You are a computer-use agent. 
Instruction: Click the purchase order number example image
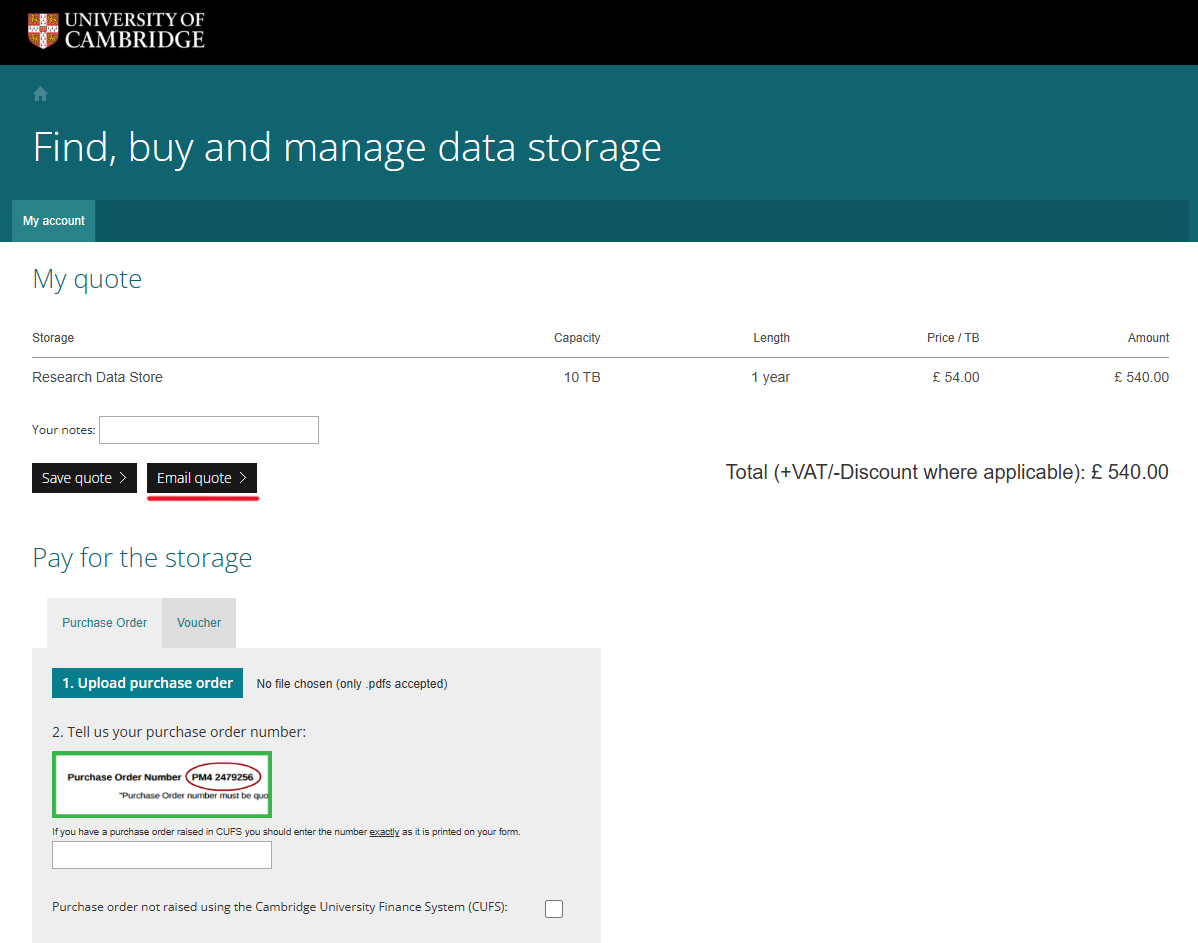pyautogui.click(x=162, y=784)
